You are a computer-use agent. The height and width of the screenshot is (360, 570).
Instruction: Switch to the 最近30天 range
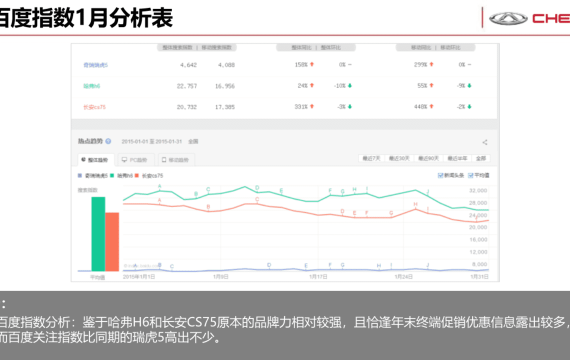tap(399, 159)
